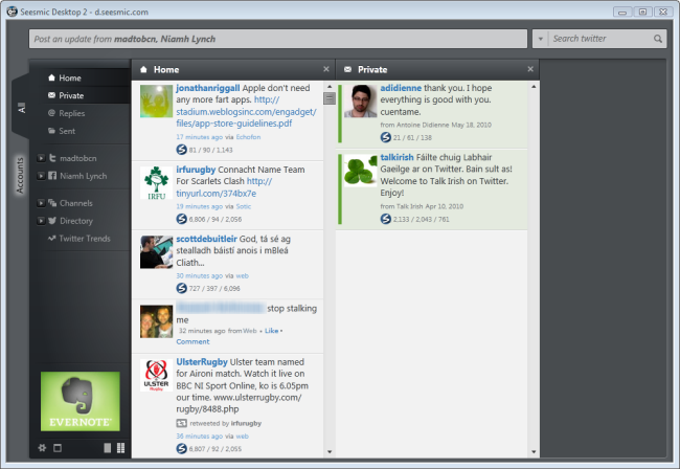Switch to the Accounts vertical tab
Screen dimensions: 680x469
pos(20,175)
